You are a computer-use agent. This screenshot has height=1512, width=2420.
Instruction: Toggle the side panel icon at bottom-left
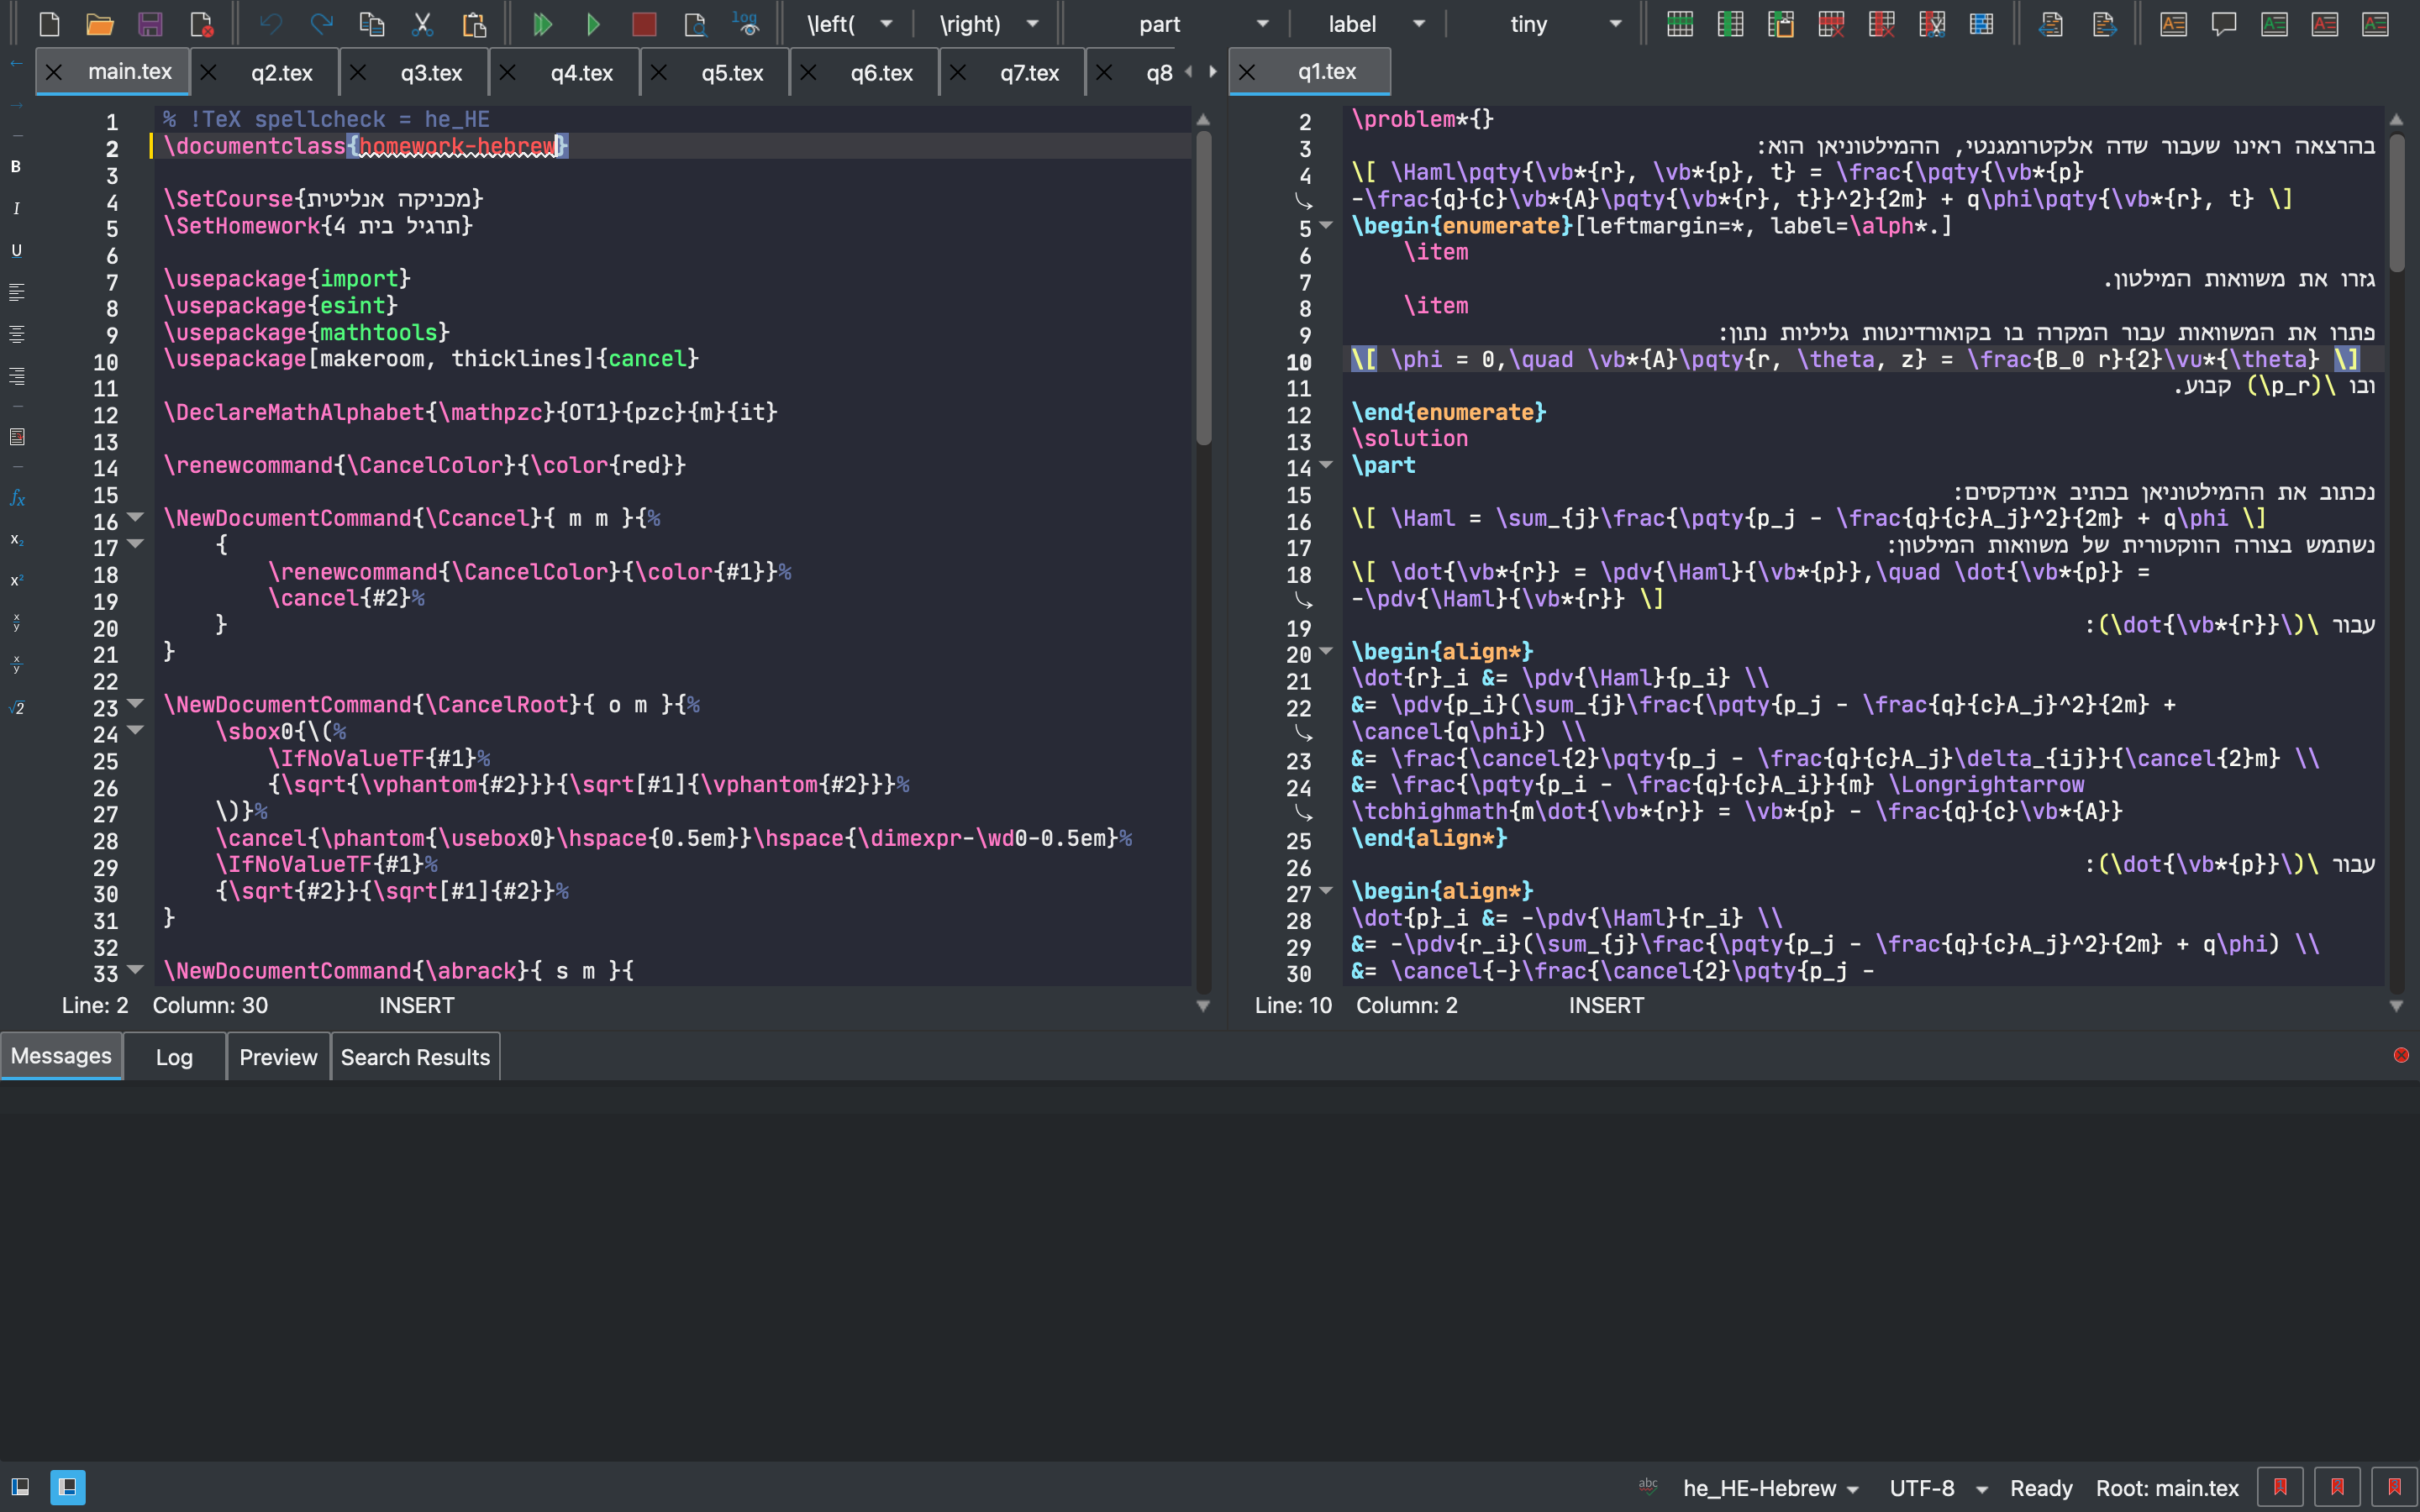click(x=20, y=1487)
